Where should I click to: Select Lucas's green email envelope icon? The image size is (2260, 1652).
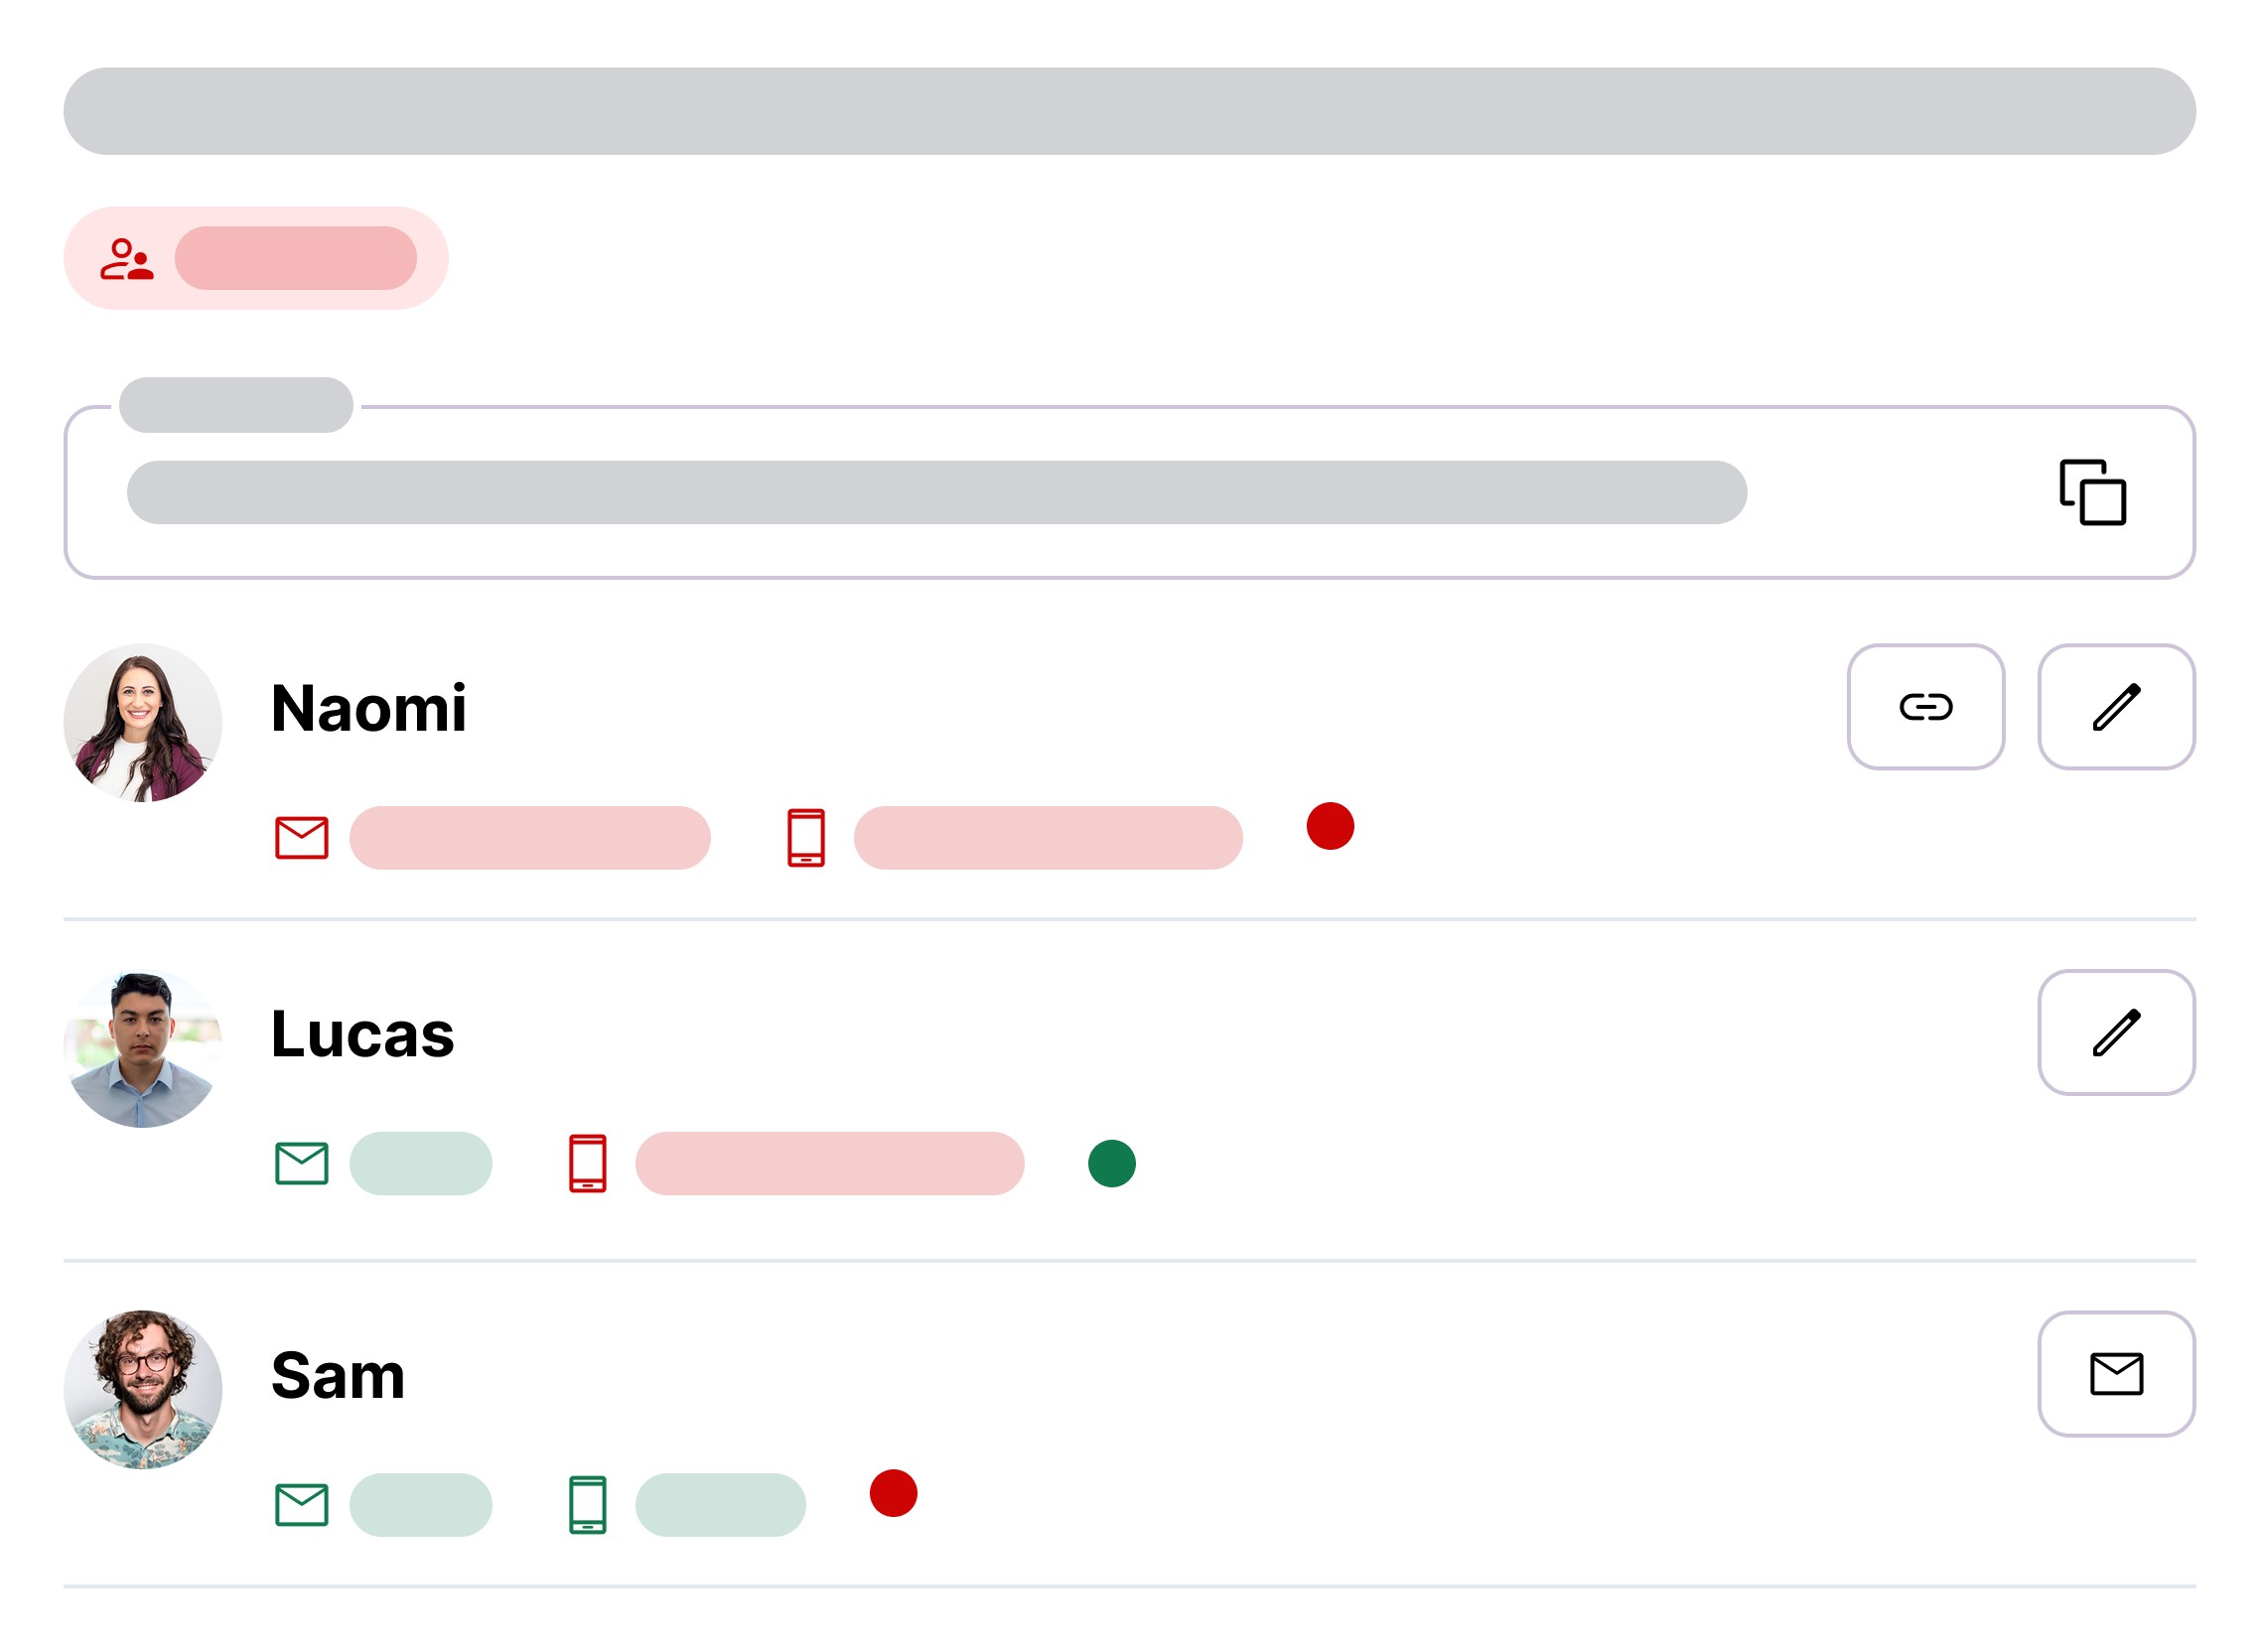(301, 1164)
